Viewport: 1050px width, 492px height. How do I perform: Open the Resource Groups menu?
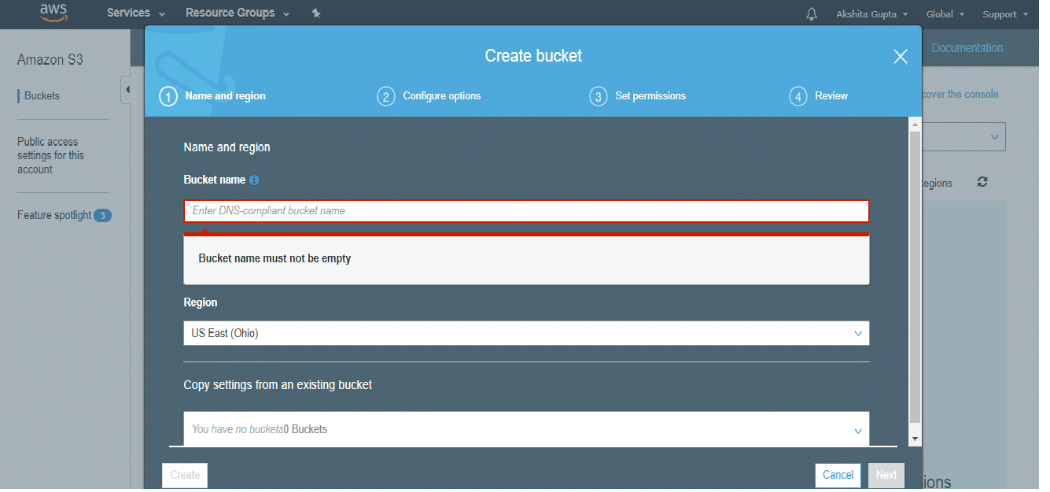pos(237,13)
